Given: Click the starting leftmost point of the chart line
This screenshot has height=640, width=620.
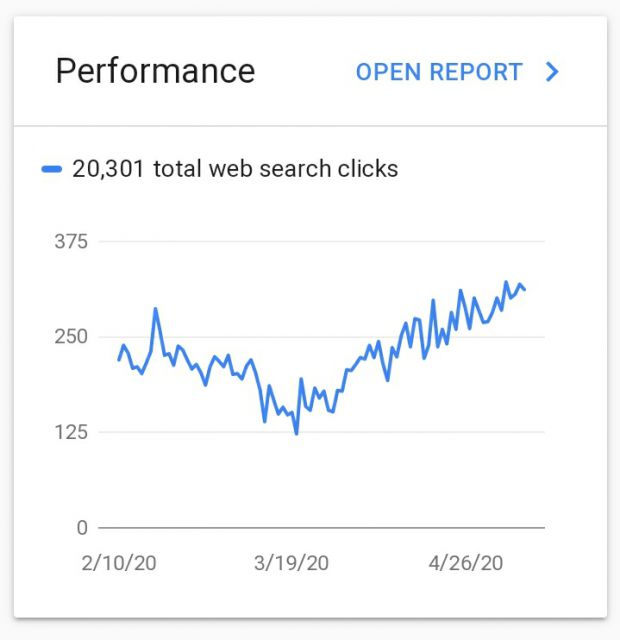Looking at the screenshot, I should 119,360.
